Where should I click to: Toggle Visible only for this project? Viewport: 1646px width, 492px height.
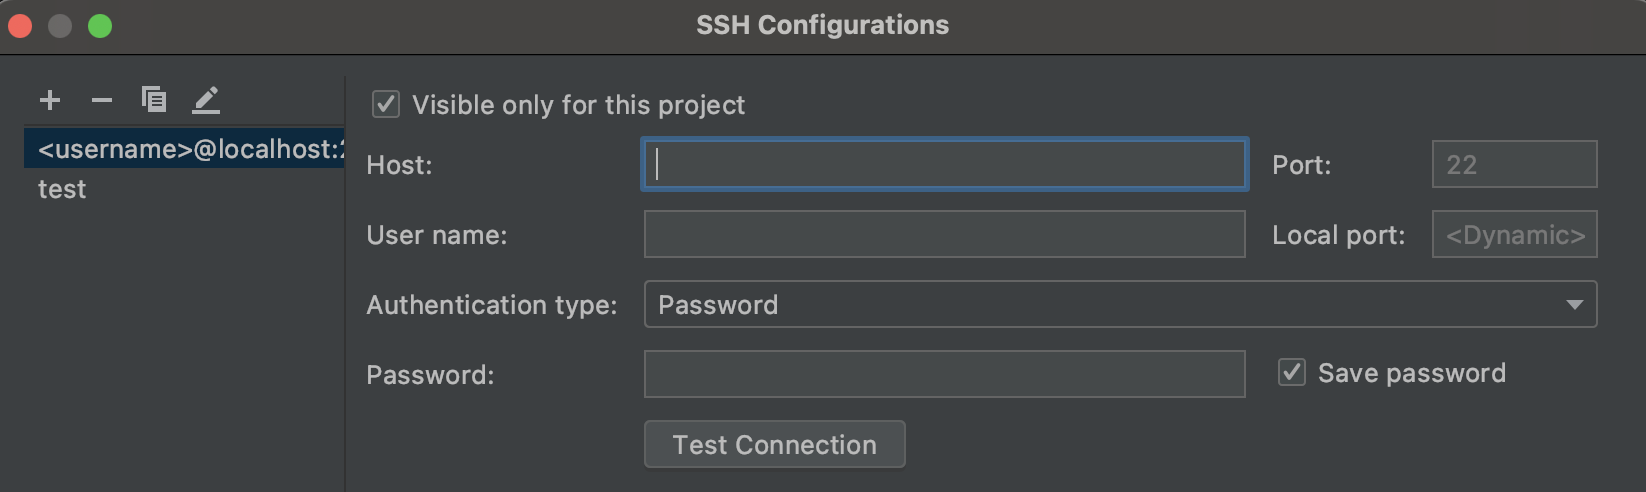[x=386, y=104]
